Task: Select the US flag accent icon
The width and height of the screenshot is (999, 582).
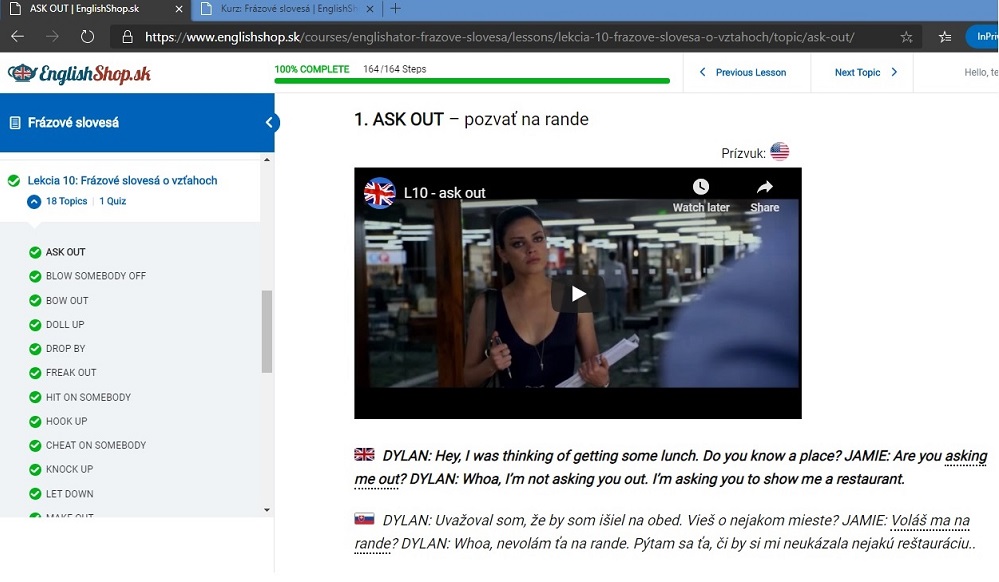Action: 780,152
